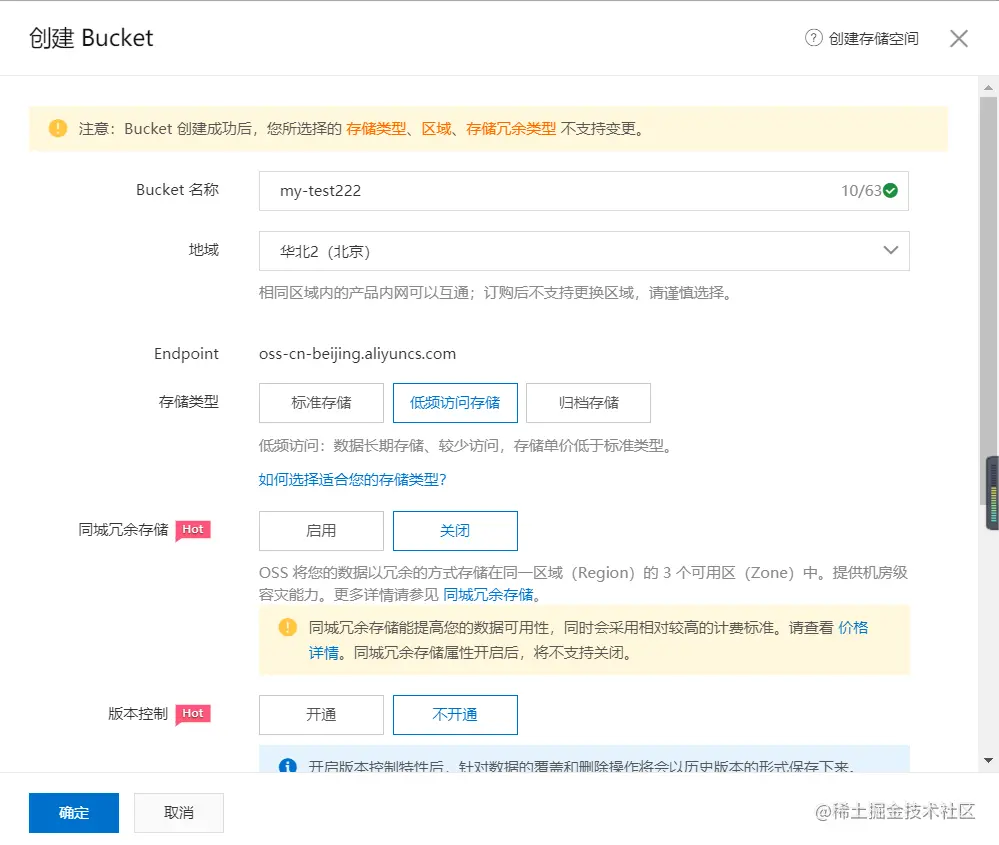Open the 同城冗余存储 documentation link
The height and width of the screenshot is (845, 999).
pos(488,595)
